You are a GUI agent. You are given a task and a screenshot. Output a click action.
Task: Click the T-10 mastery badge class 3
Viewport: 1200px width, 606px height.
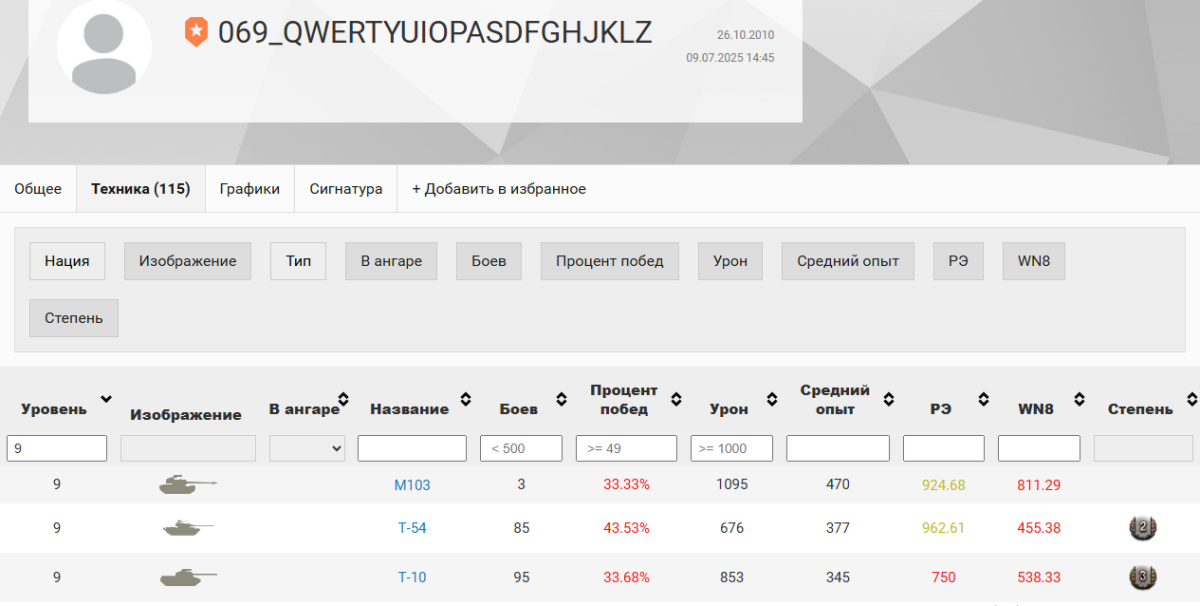click(x=1142, y=577)
